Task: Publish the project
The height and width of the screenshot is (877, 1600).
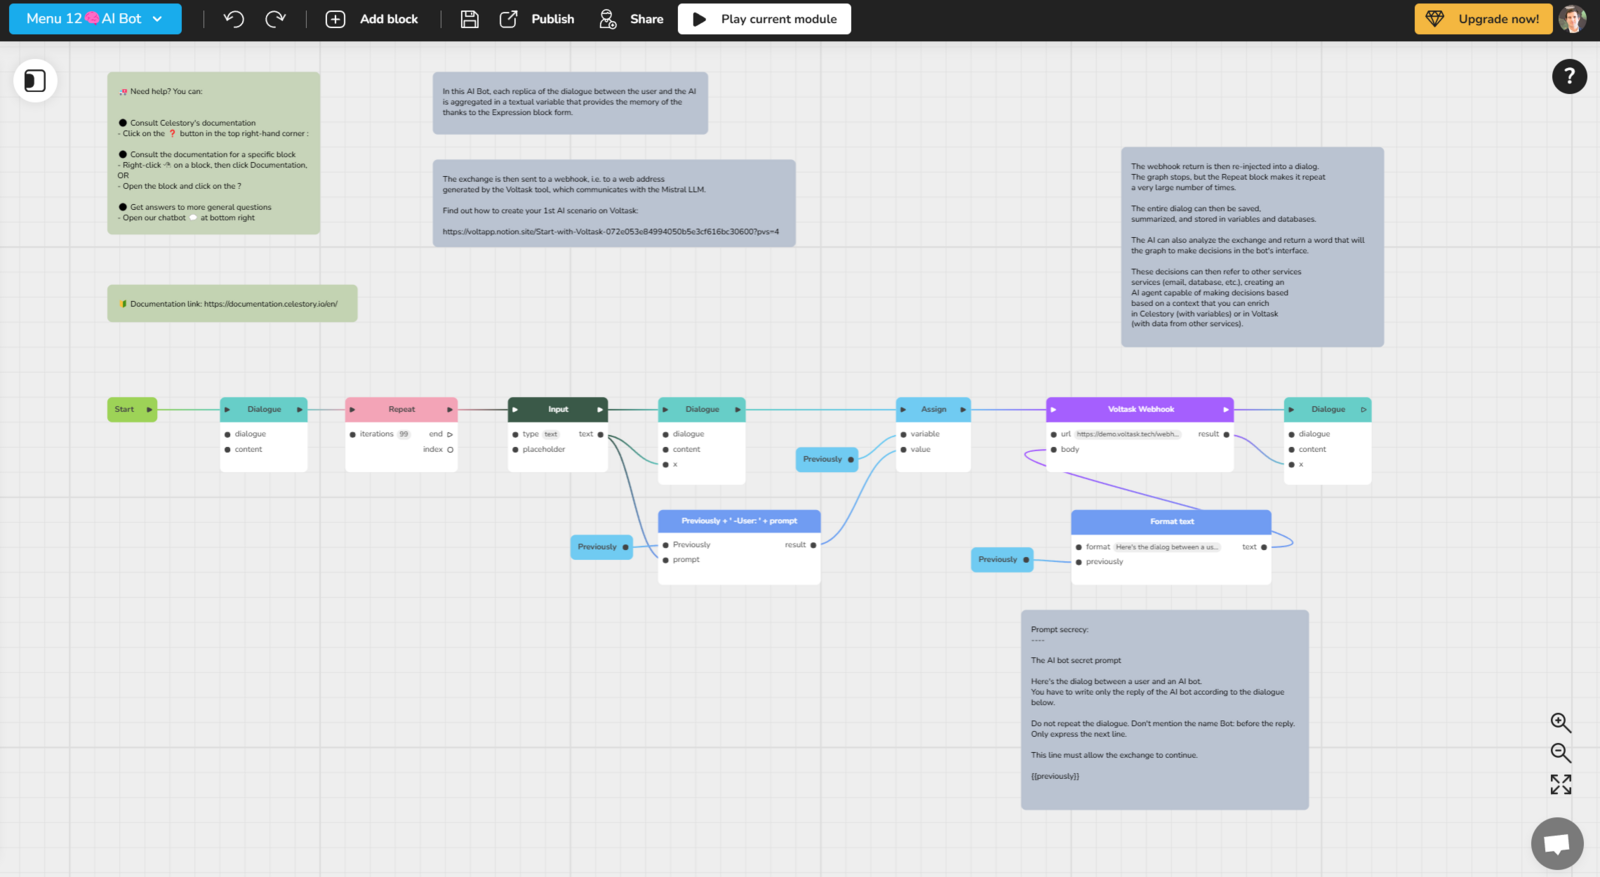Action: 536,19
